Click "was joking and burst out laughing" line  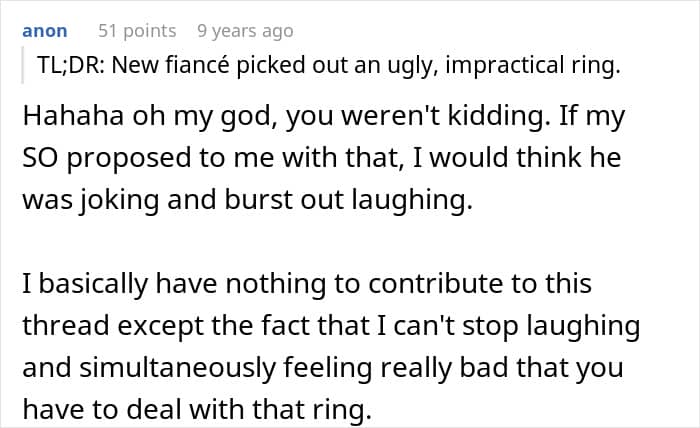click(x=245, y=198)
